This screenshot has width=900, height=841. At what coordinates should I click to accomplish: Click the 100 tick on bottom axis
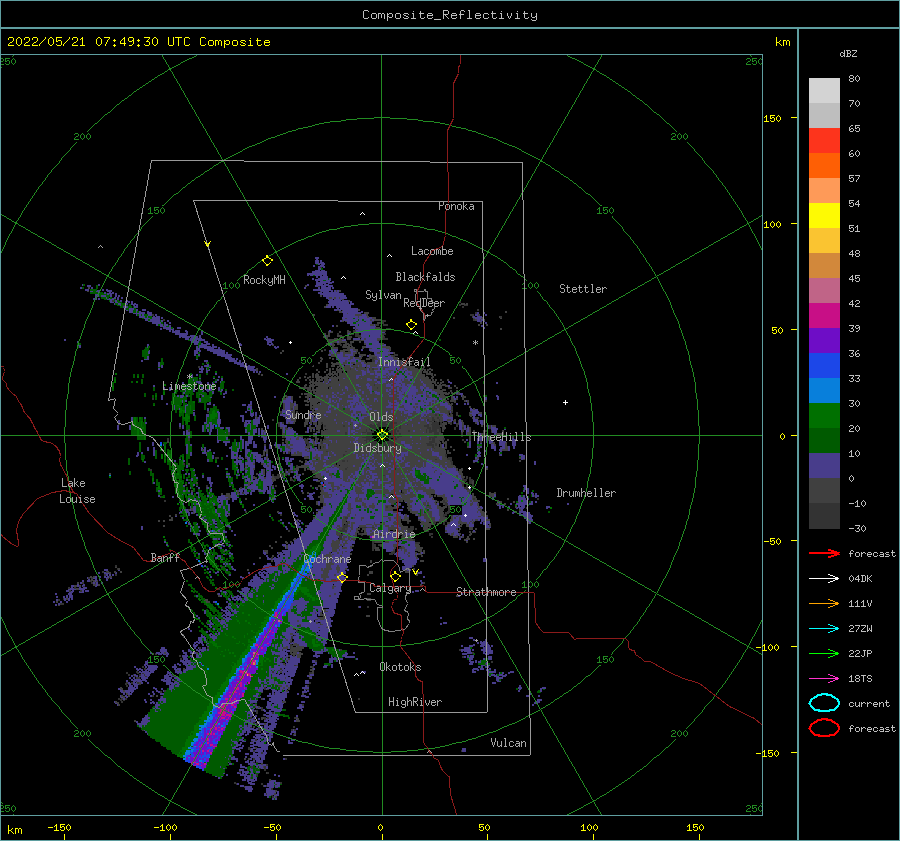(589, 828)
